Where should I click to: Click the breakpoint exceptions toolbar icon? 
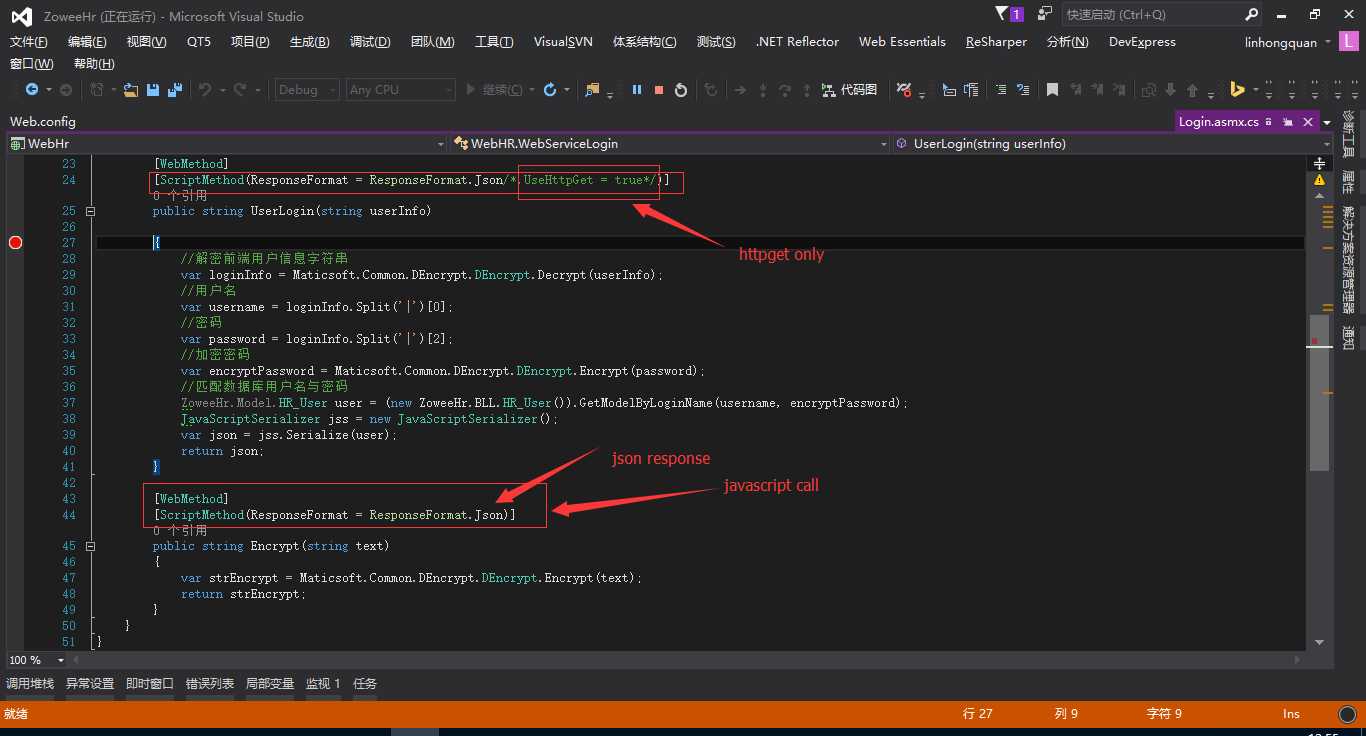coord(903,90)
